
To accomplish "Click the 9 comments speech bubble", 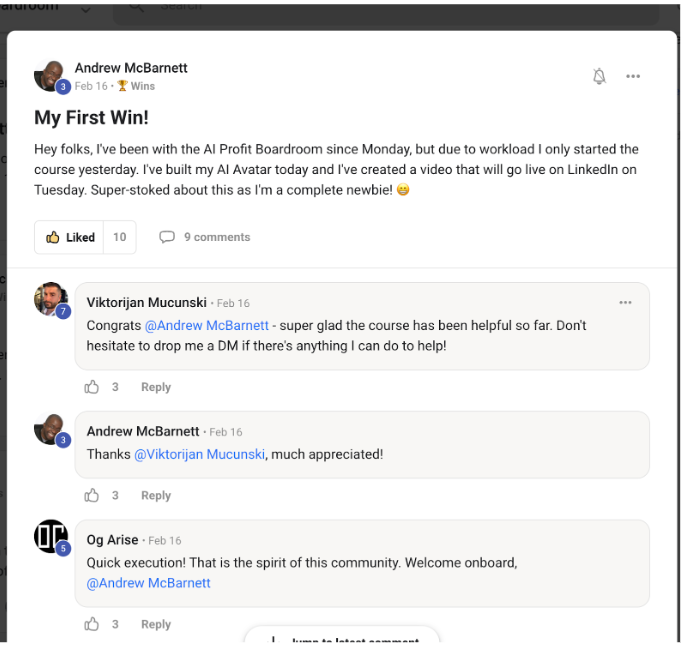I will (x=167, y=237).
